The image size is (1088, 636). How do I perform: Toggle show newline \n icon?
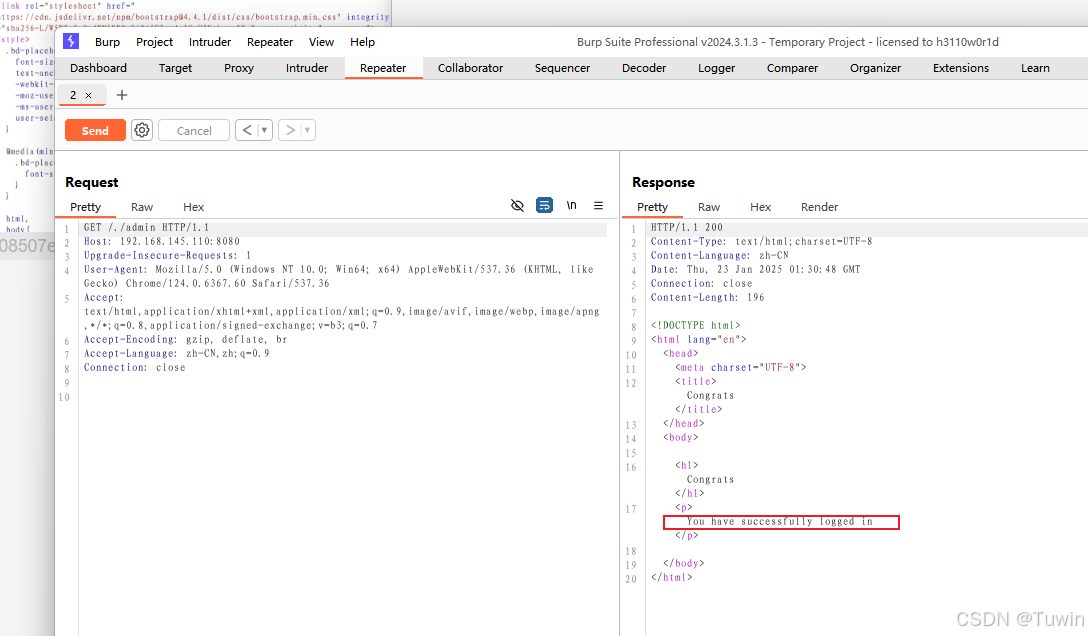pos(571,205)
